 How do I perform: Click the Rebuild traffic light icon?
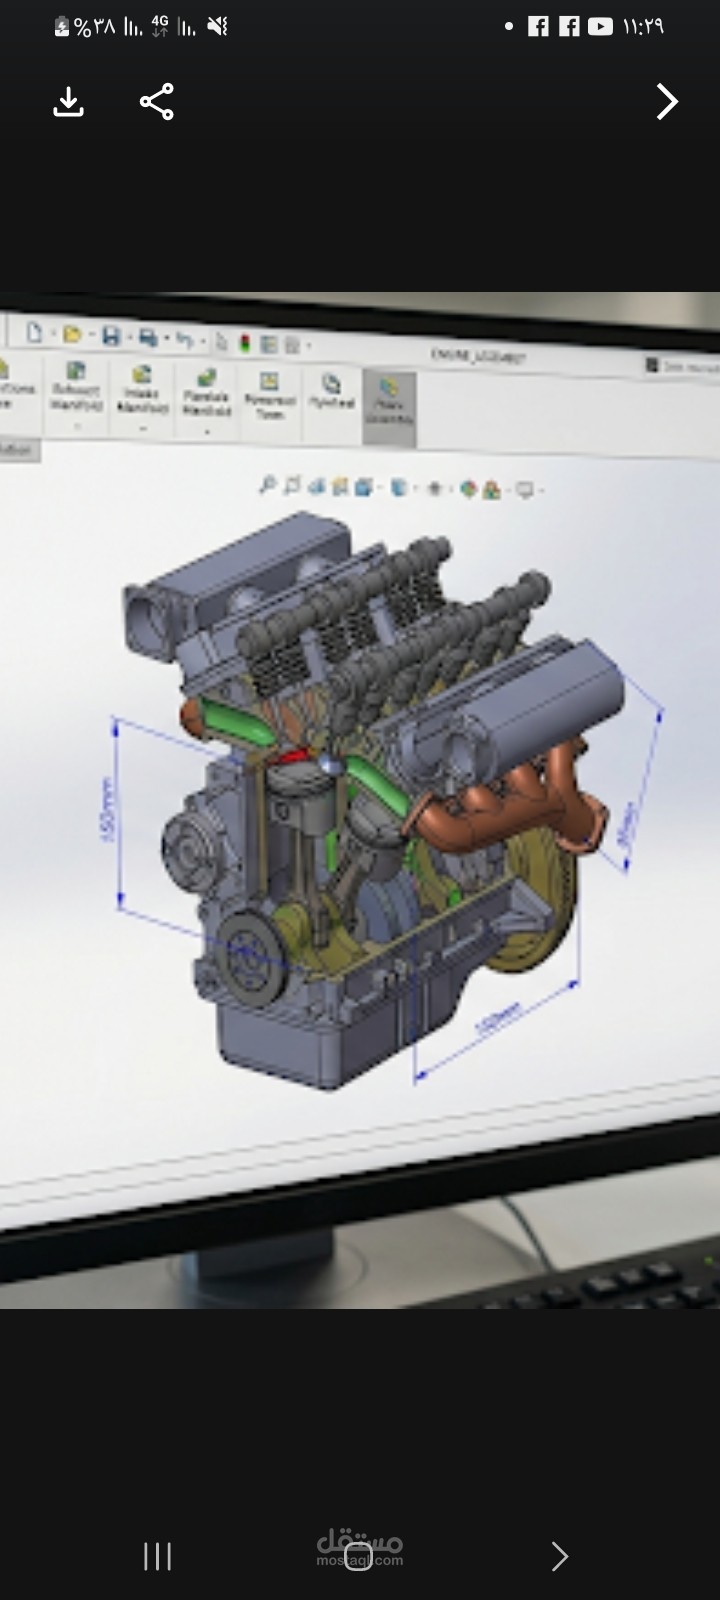246,343
